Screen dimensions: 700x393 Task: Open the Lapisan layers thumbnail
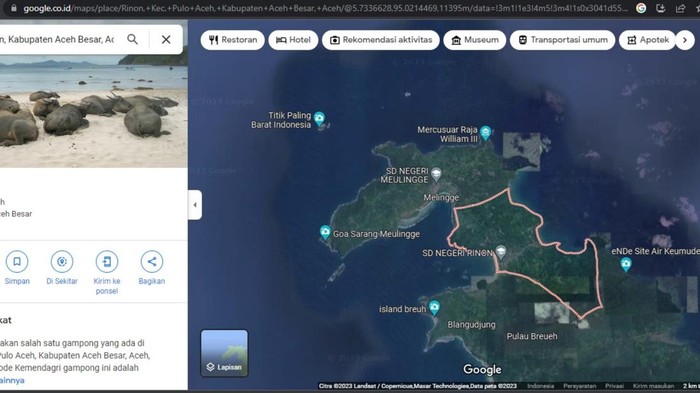pos(224,353)
